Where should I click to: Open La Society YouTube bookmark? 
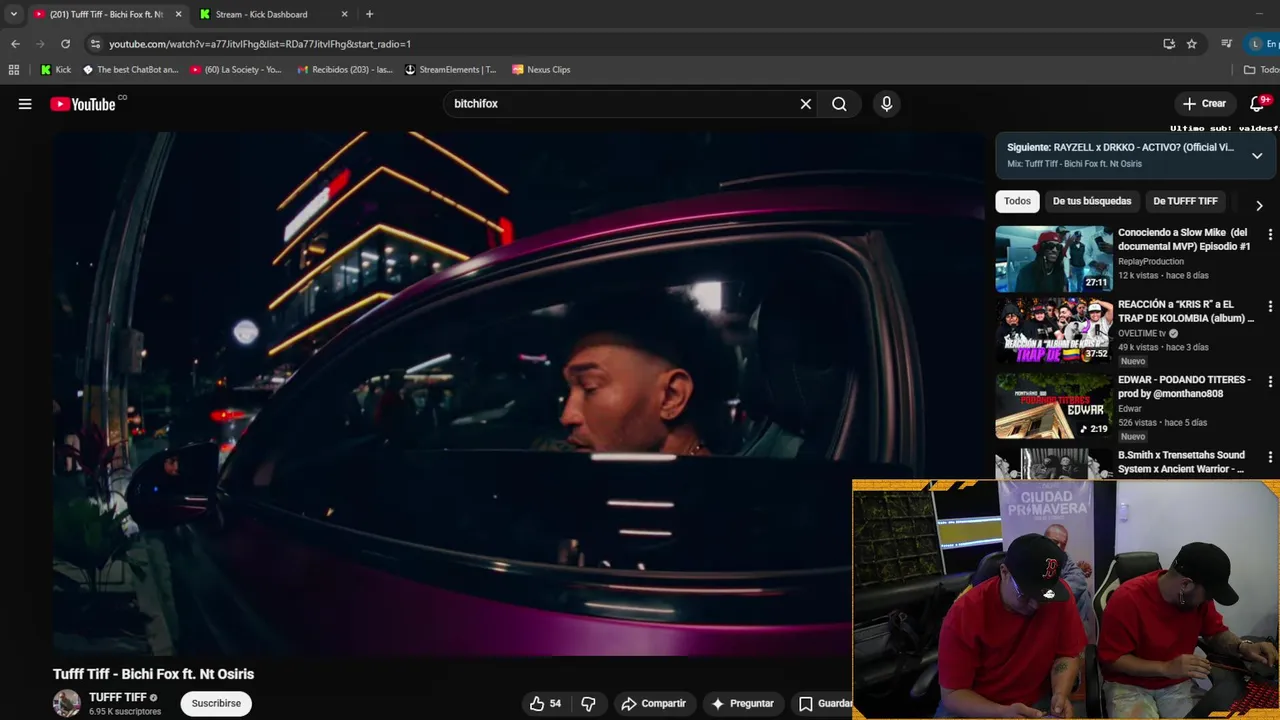(236, 70)
